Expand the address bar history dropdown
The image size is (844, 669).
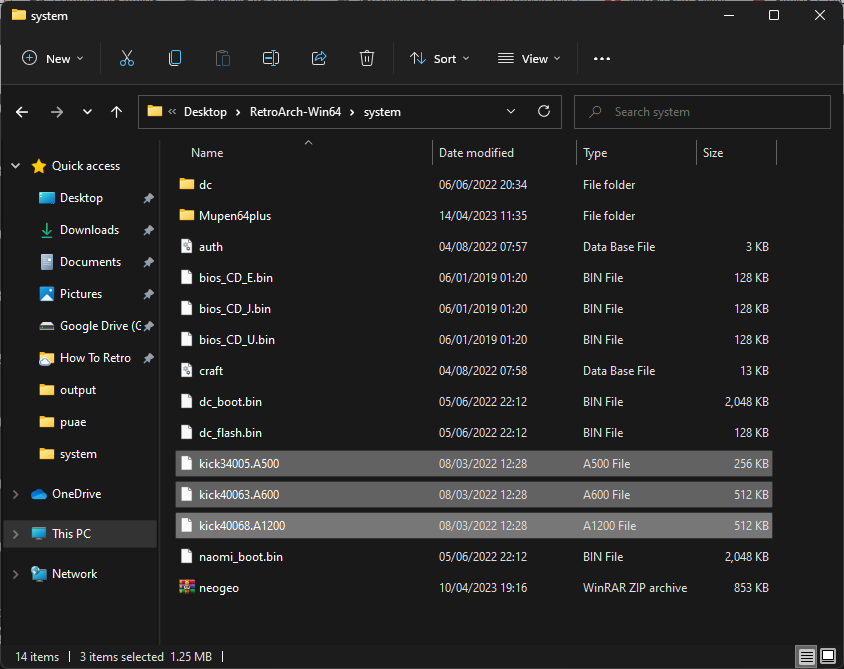point(511,111)
